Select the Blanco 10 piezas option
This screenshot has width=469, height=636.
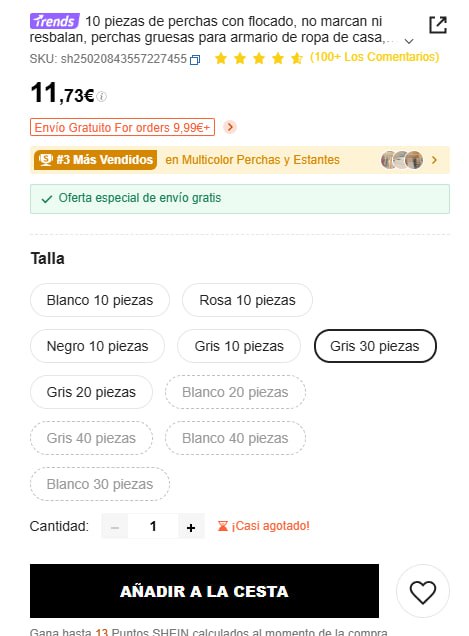point(100,300)
